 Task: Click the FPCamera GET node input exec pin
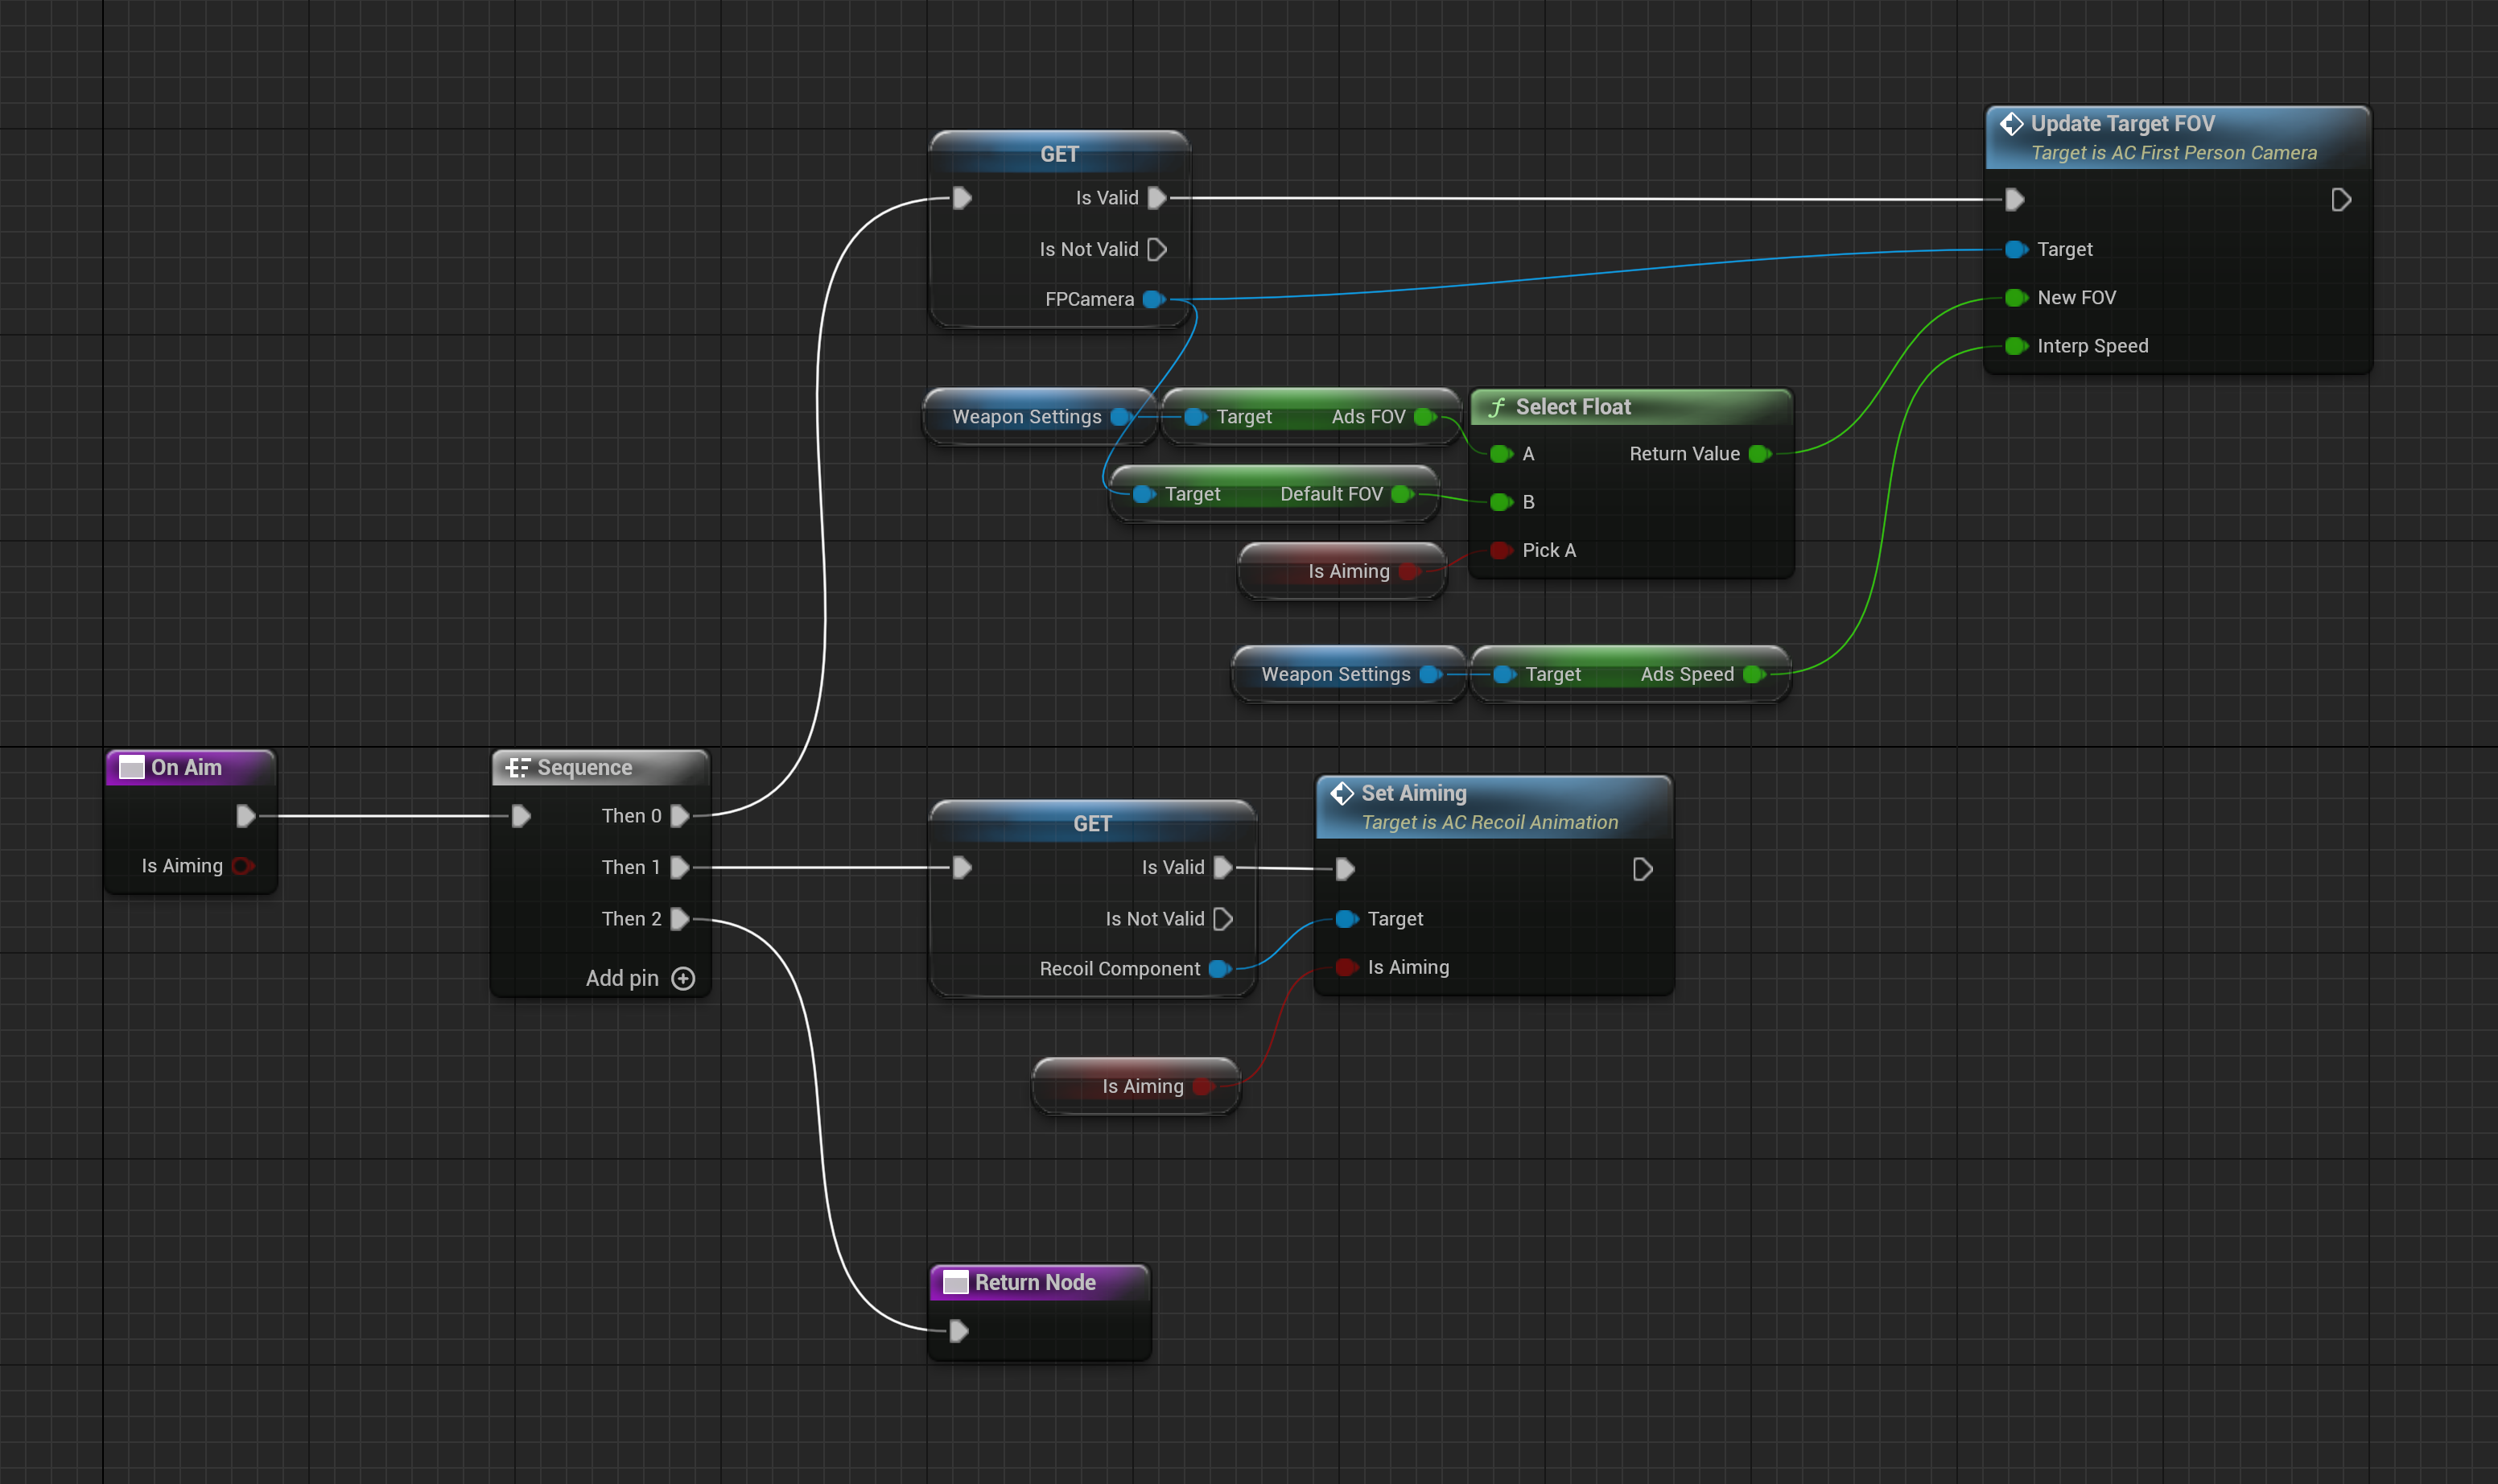(962, 198)
